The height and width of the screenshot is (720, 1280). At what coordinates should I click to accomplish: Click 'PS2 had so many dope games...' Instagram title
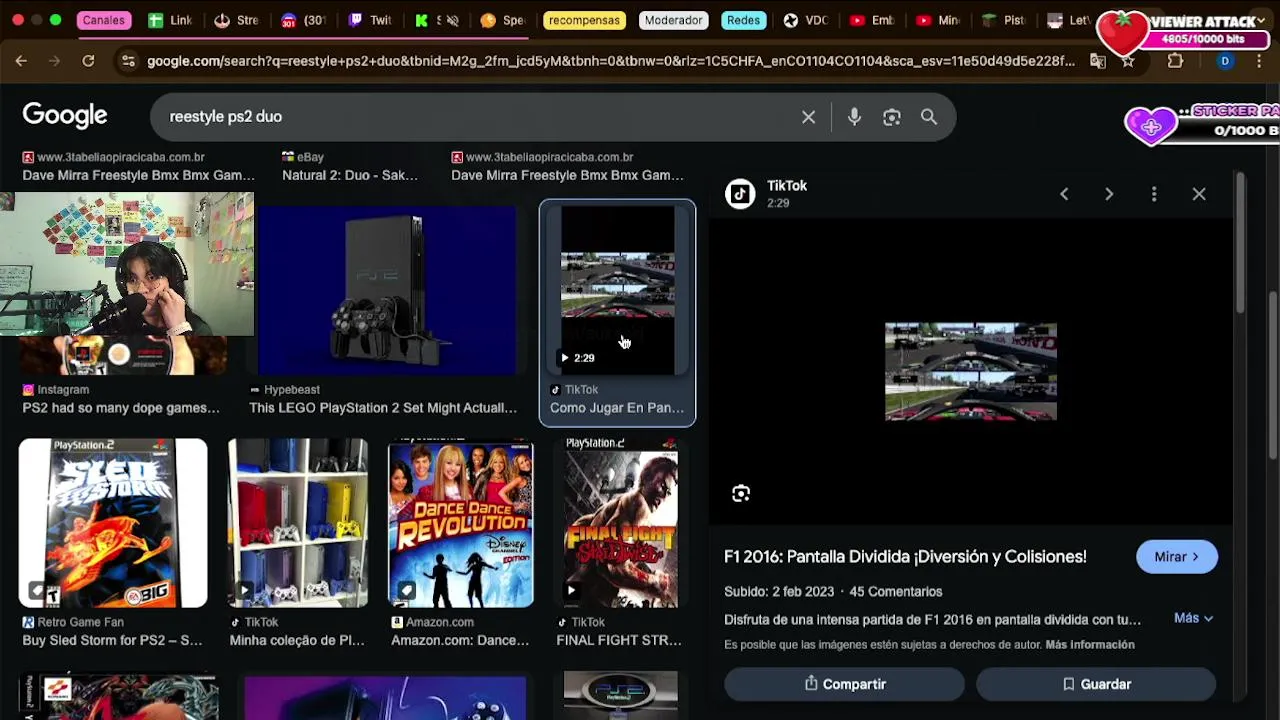tap(121, 408)
